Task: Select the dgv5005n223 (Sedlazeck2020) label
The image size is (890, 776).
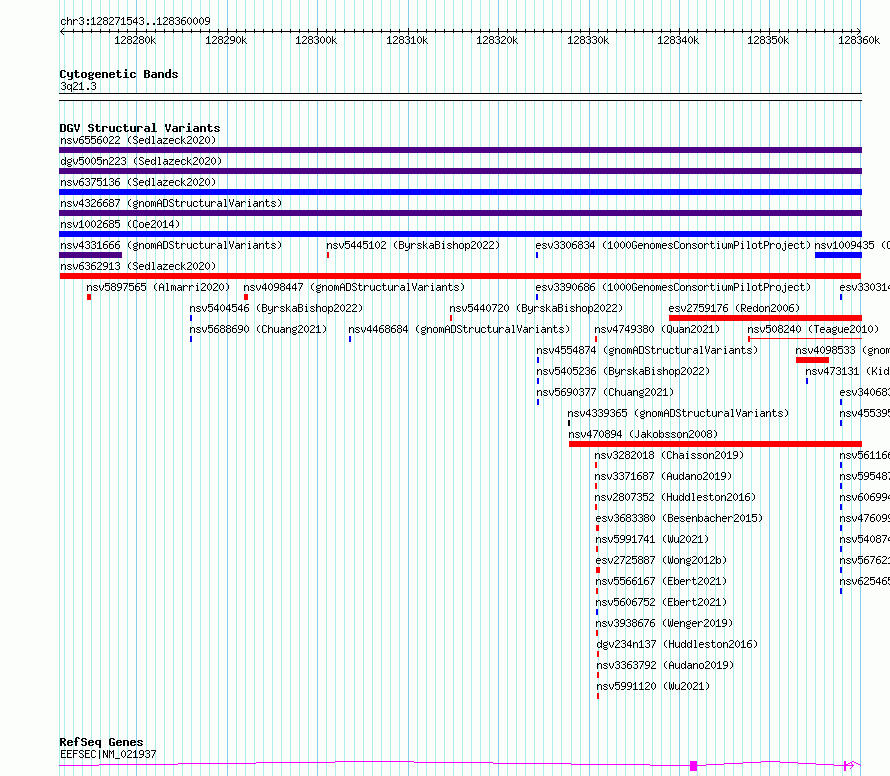Action: (141, 161)
